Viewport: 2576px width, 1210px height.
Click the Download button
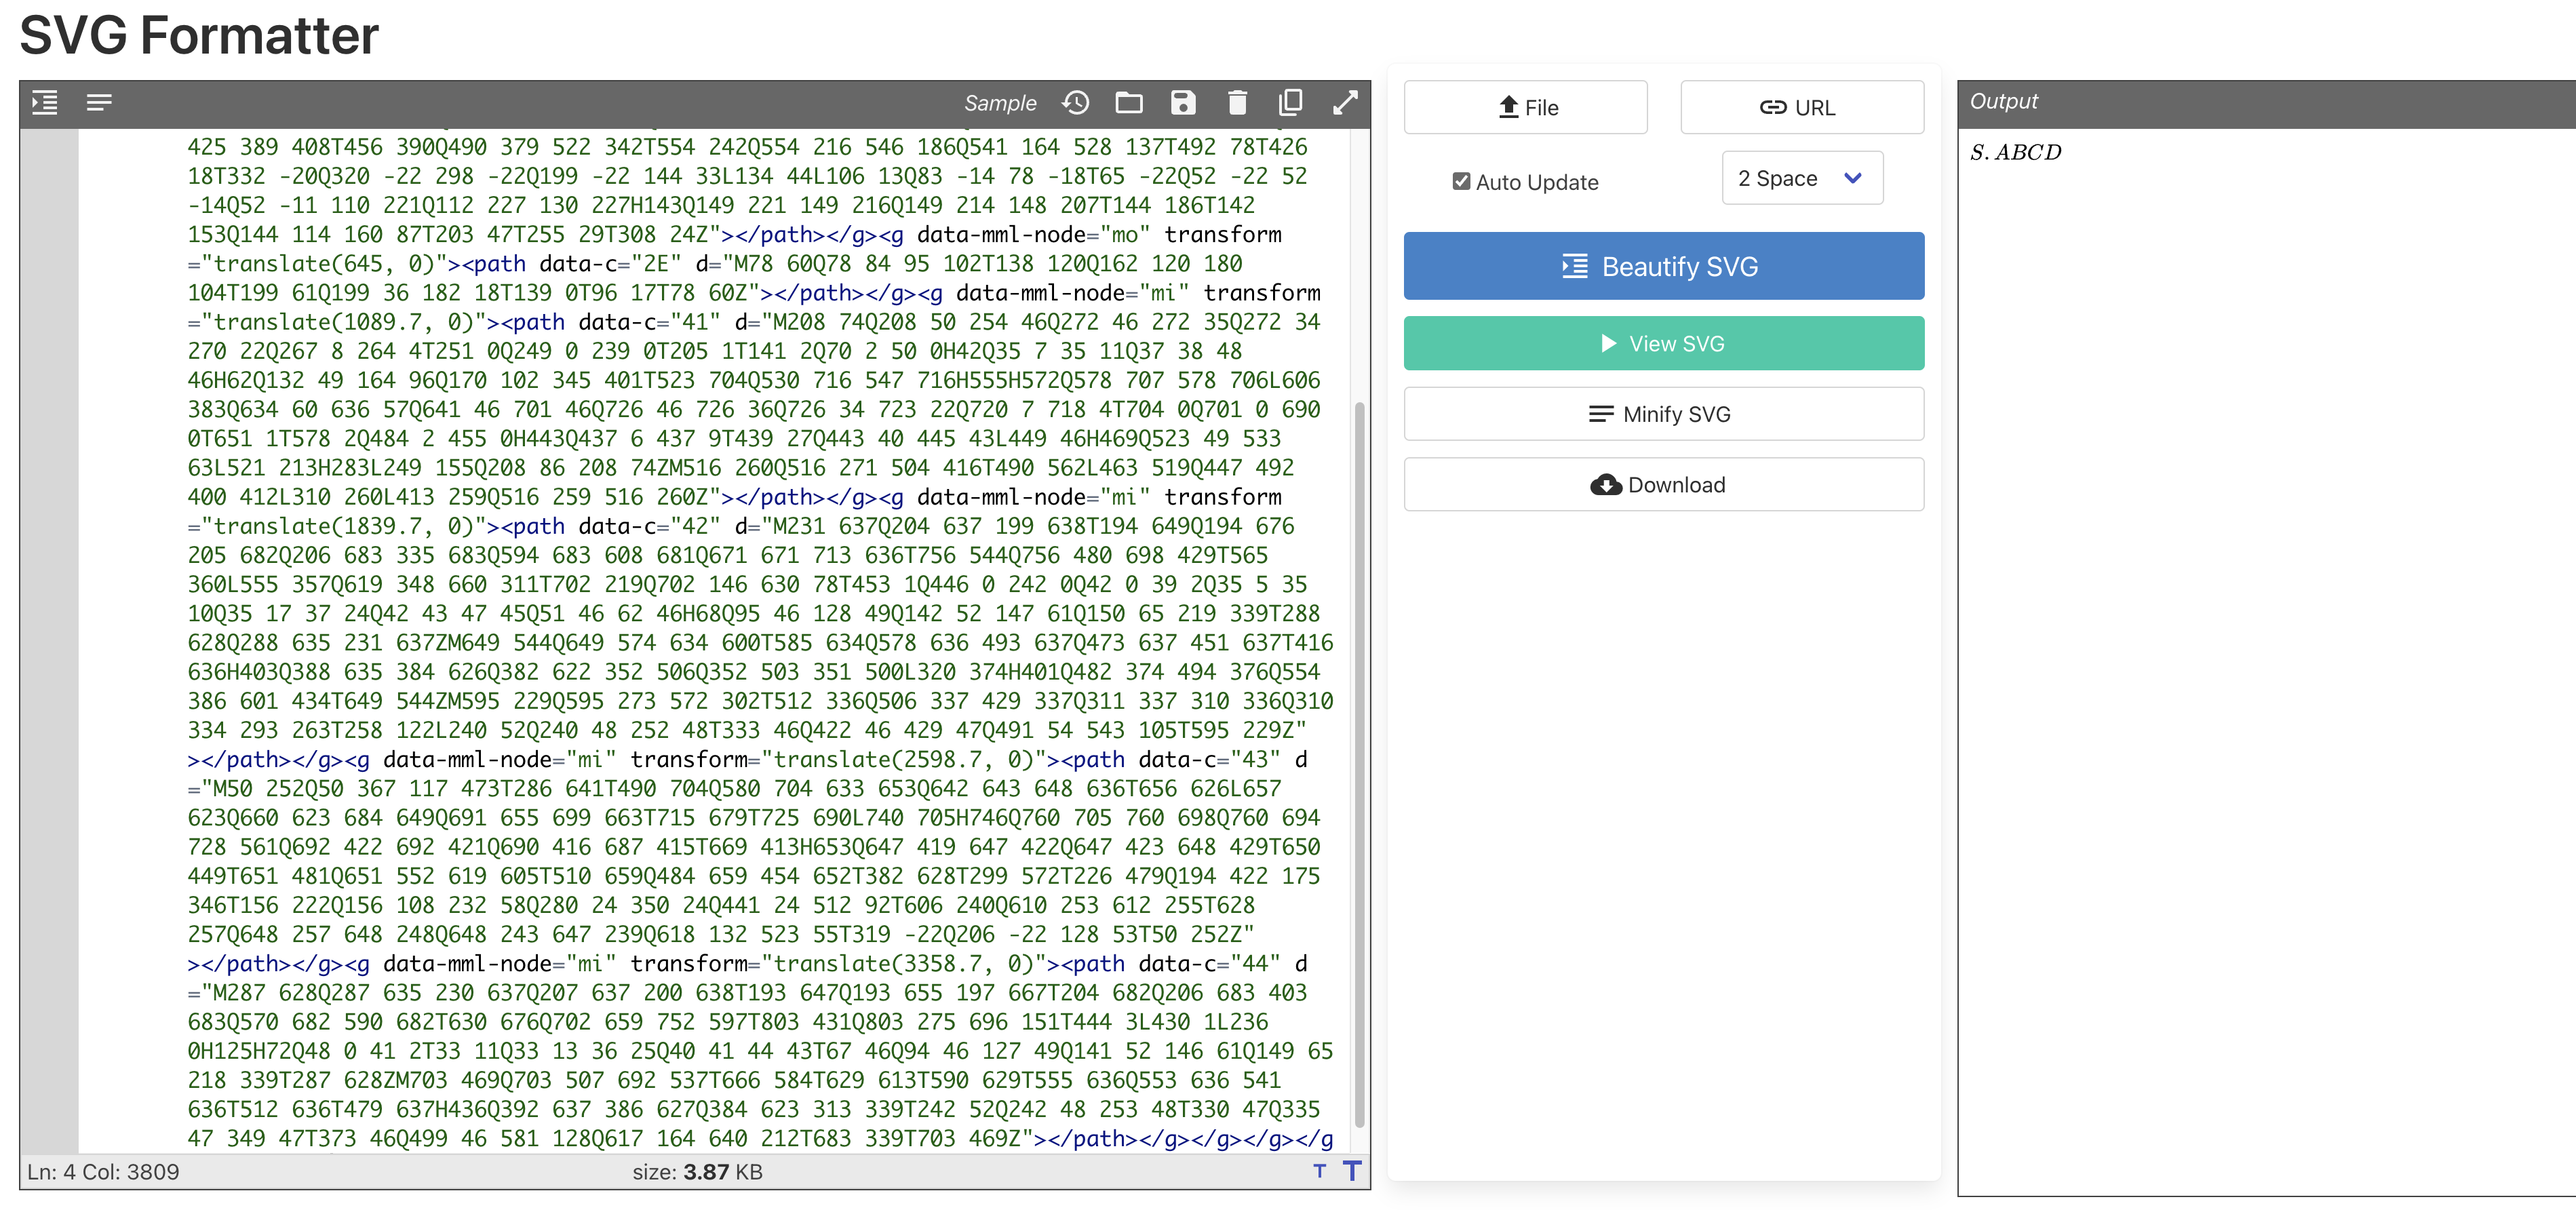1663,484
